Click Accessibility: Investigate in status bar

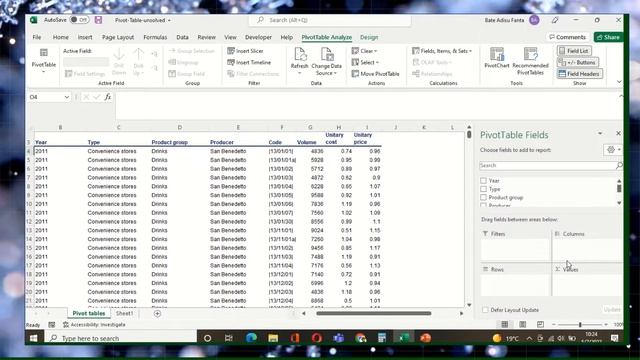click(x=94, y=325)
